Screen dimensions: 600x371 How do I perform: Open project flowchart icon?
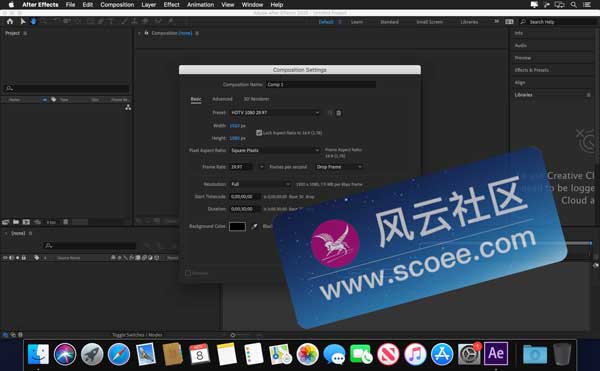[128, 107]
